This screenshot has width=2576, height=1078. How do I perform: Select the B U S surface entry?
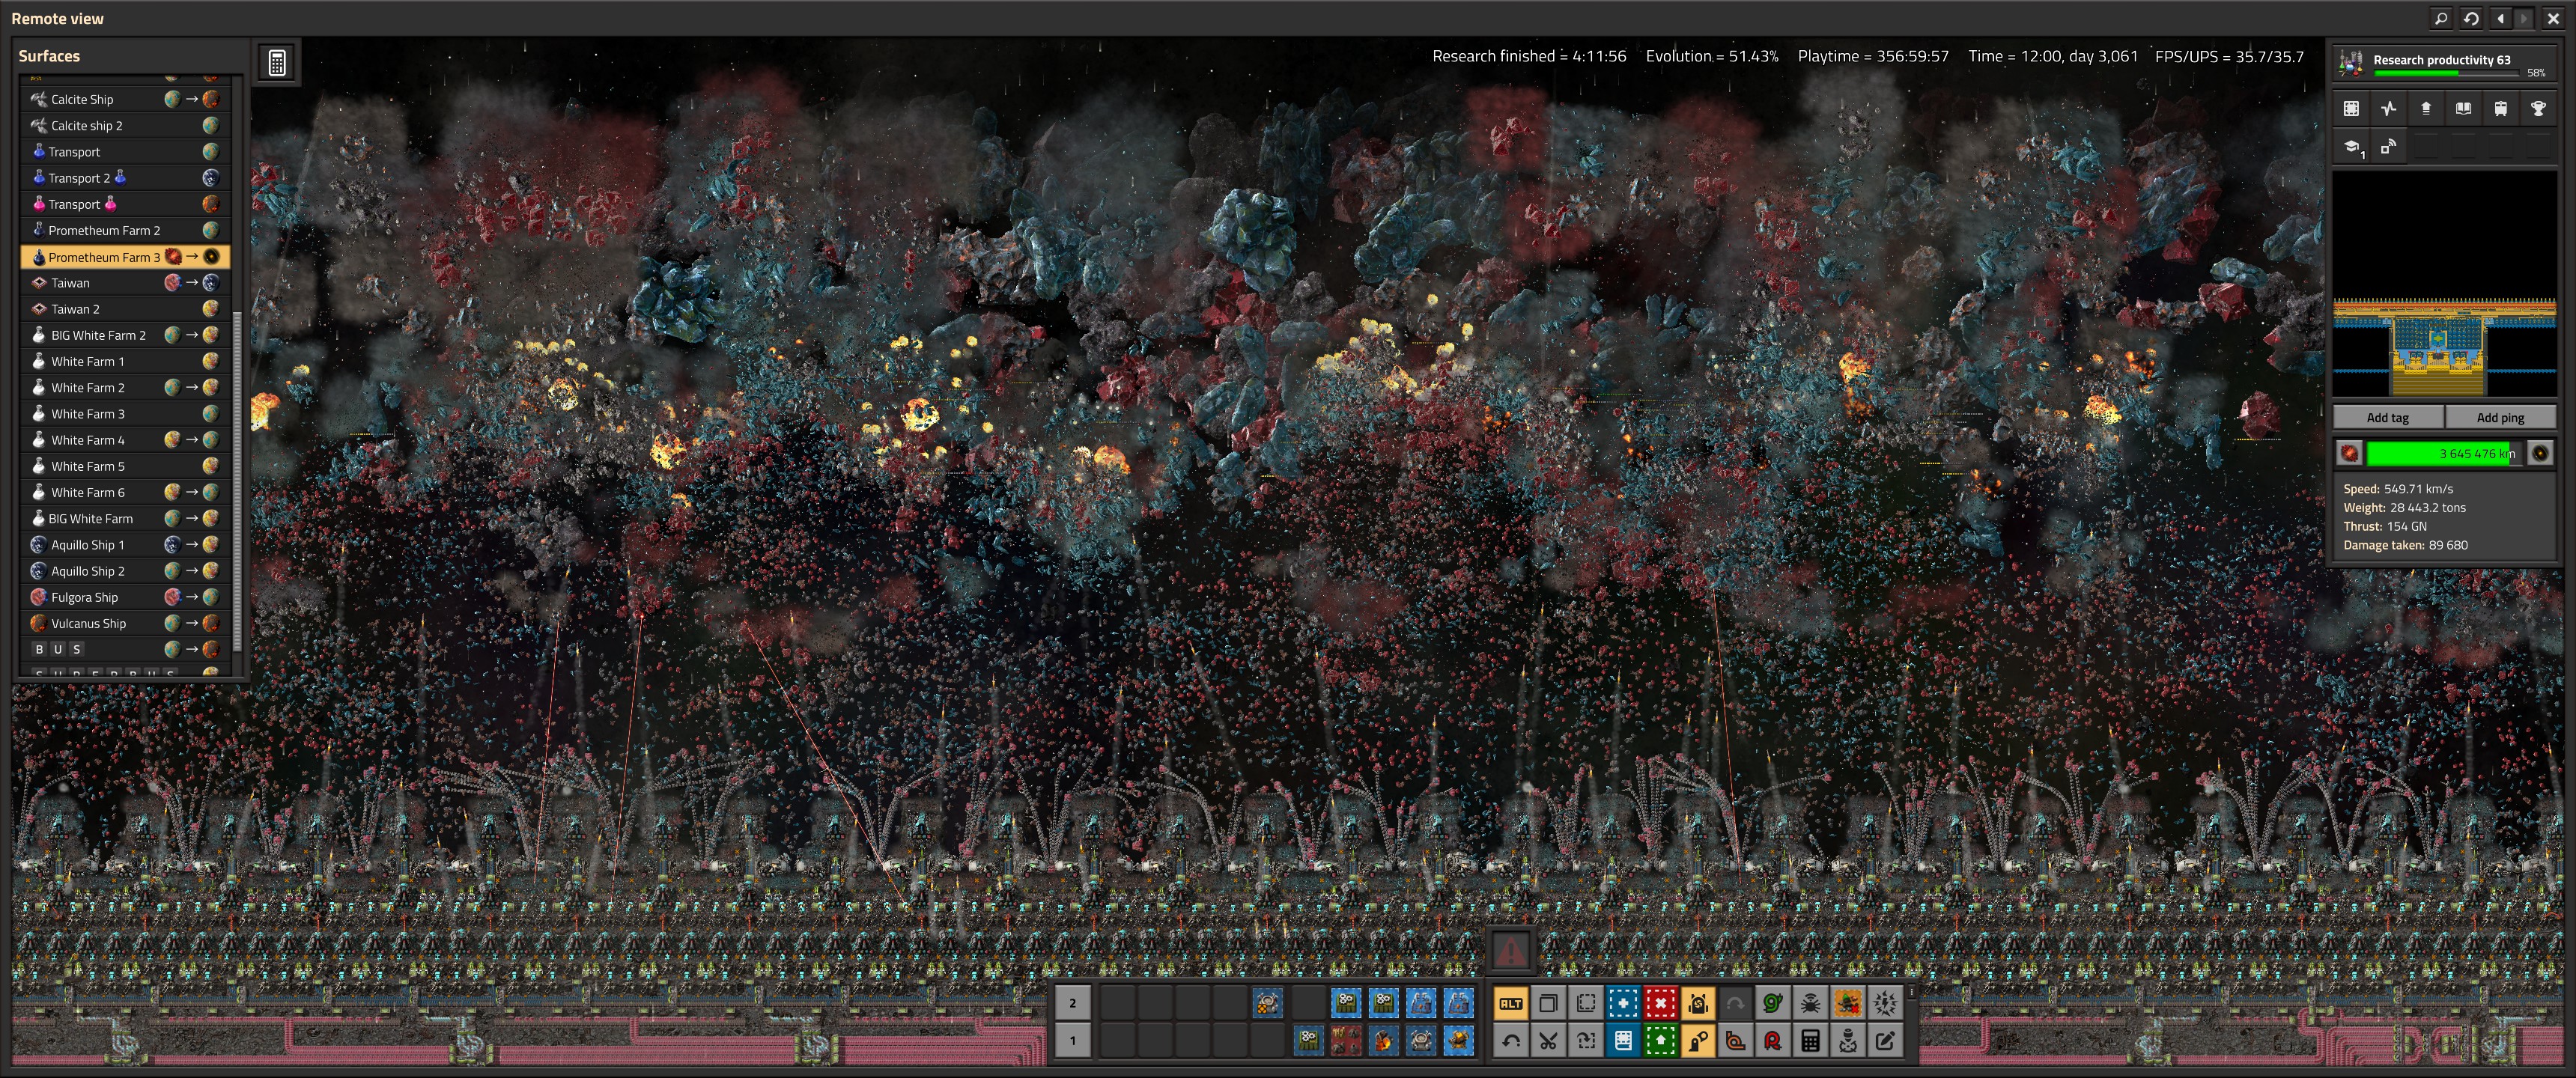click(125, 649)
